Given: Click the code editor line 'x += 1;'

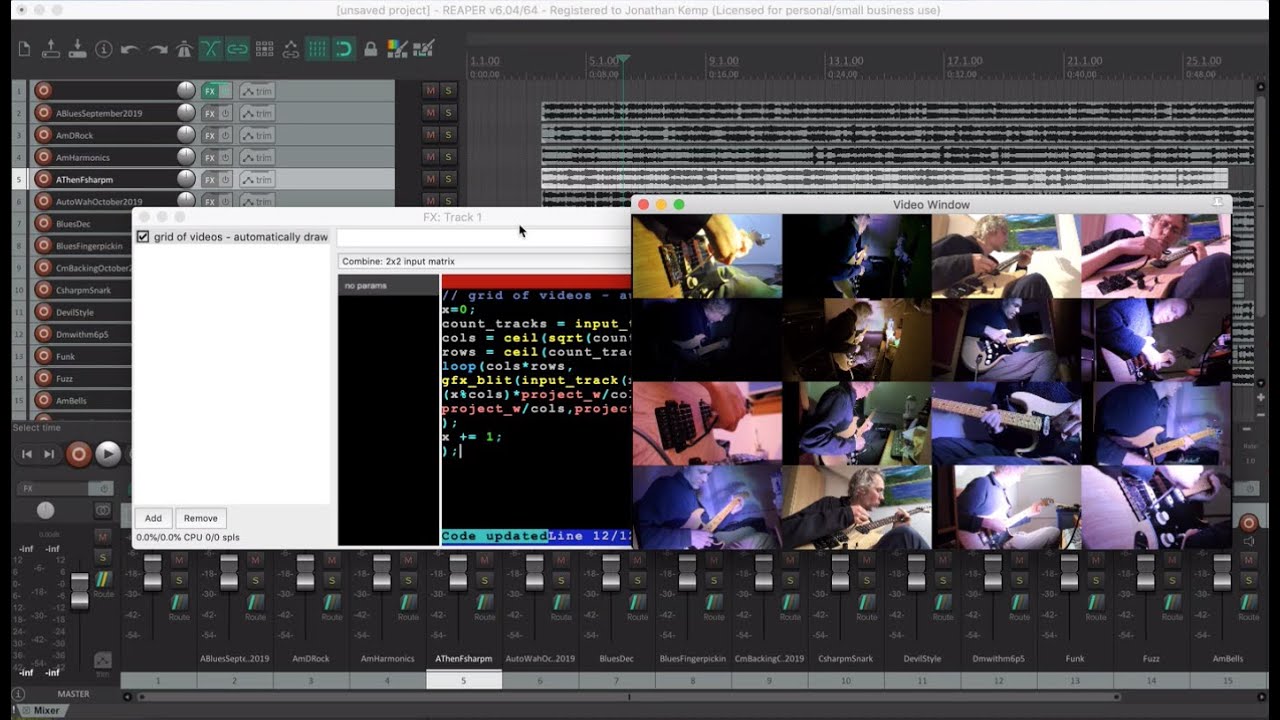Looking at the screenshot, I should click(x=472, y=437).
